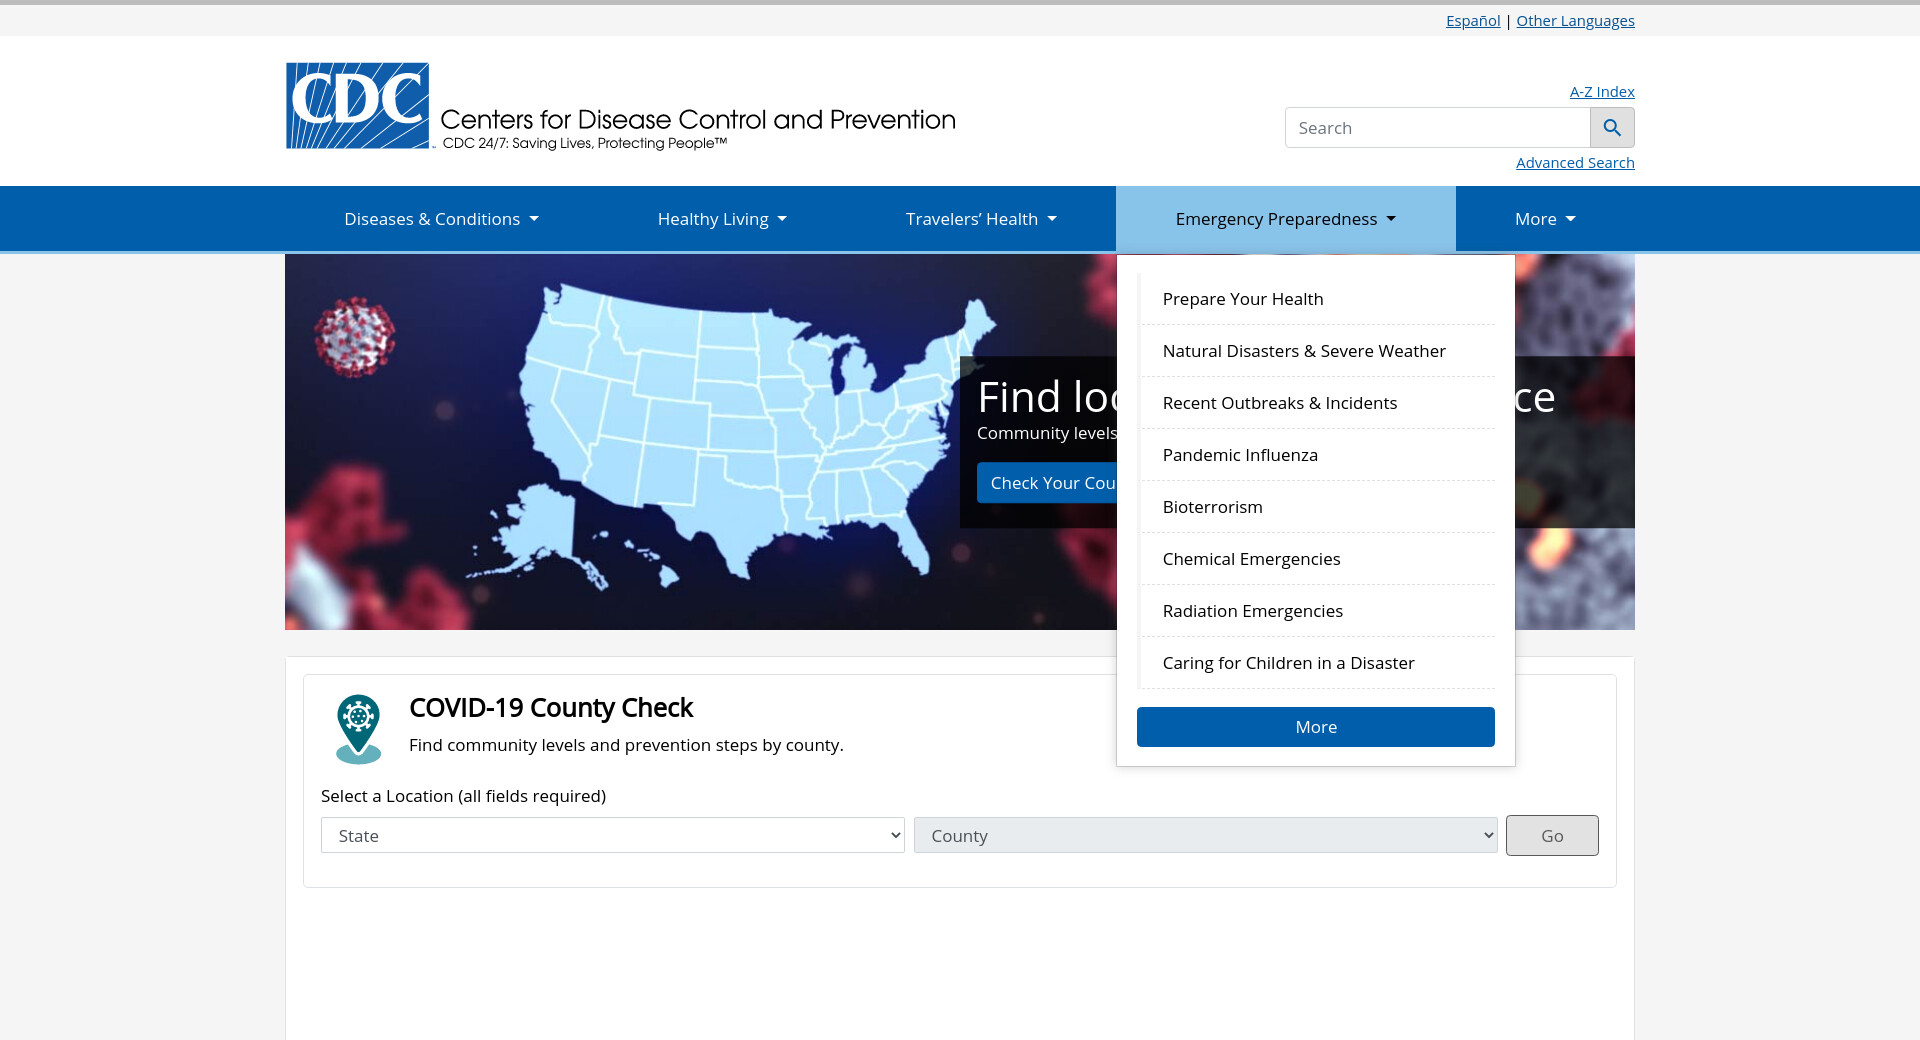The image size is (1920, 1040).
Task: Expand the More navigation menu
Action: pyautogui.click(x=1544, y=219)
